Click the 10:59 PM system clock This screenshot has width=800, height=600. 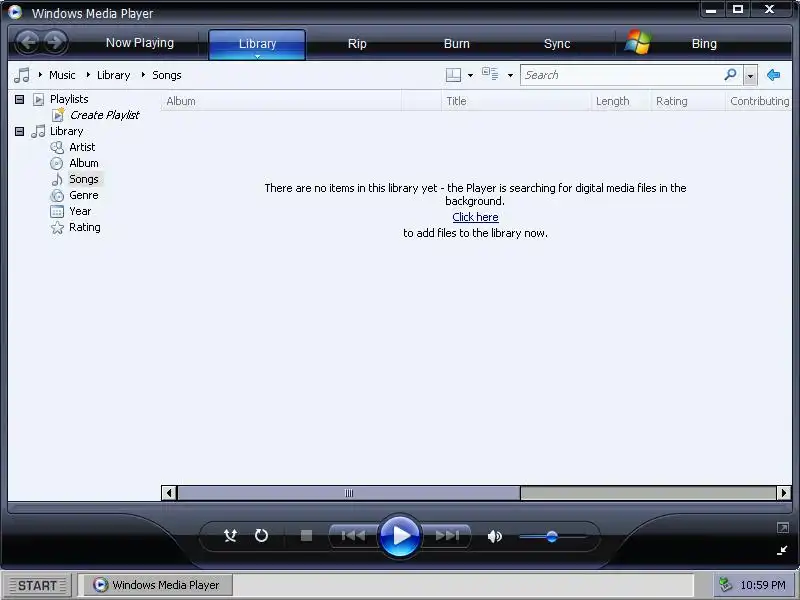pos(763,585)
